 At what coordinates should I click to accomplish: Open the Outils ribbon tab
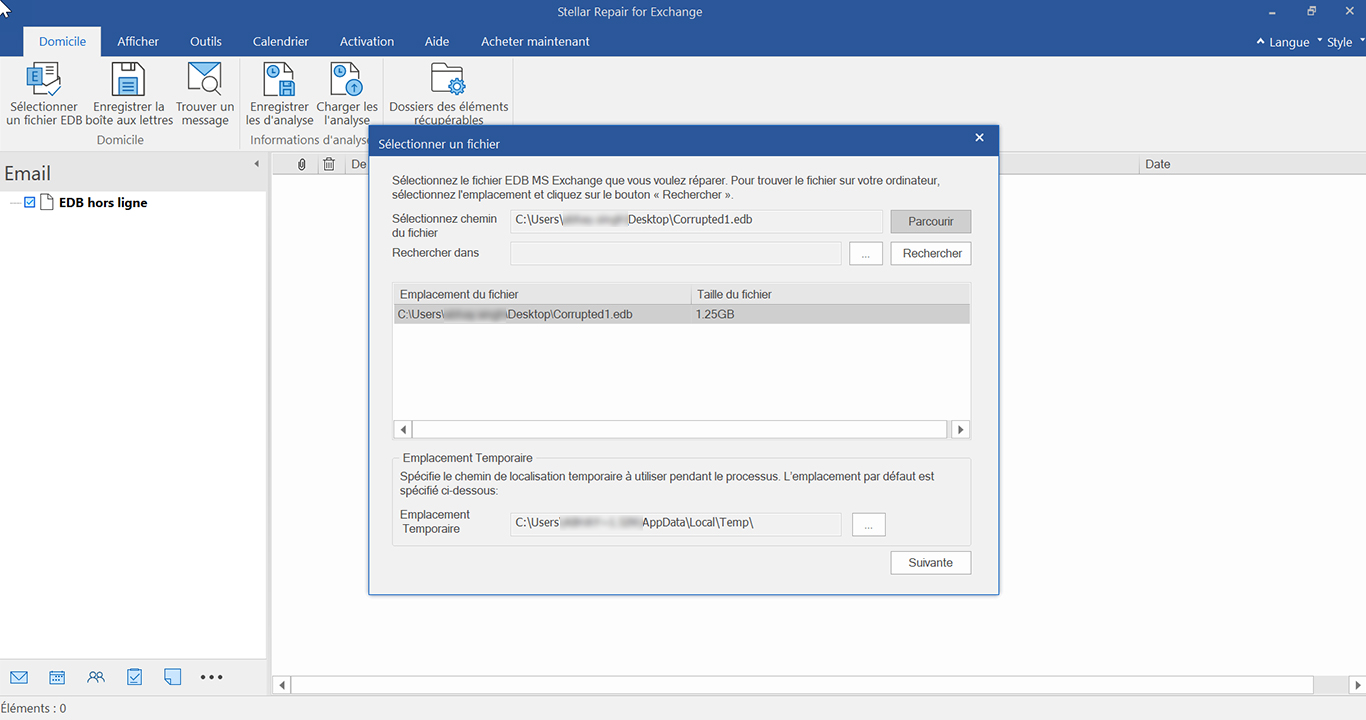(x=206, y=41)
